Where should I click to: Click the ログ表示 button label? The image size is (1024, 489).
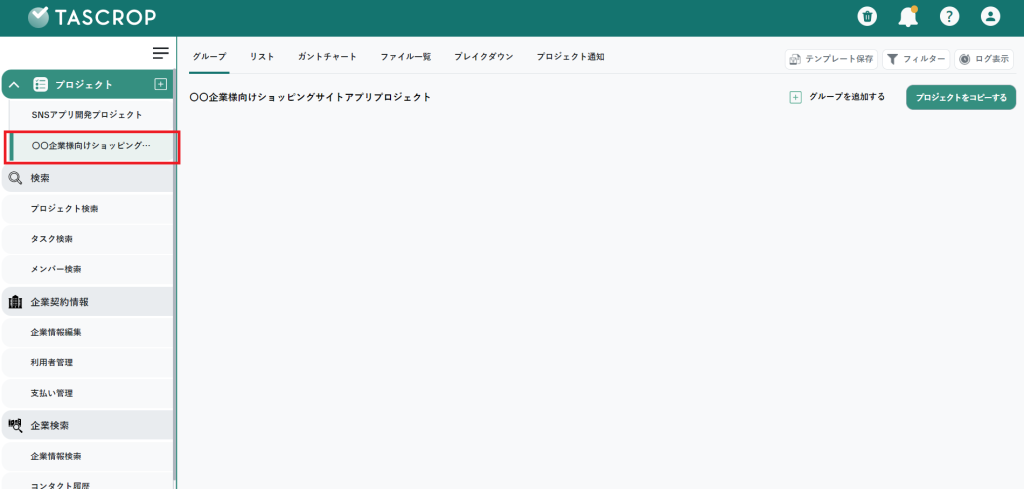point(992,59)
